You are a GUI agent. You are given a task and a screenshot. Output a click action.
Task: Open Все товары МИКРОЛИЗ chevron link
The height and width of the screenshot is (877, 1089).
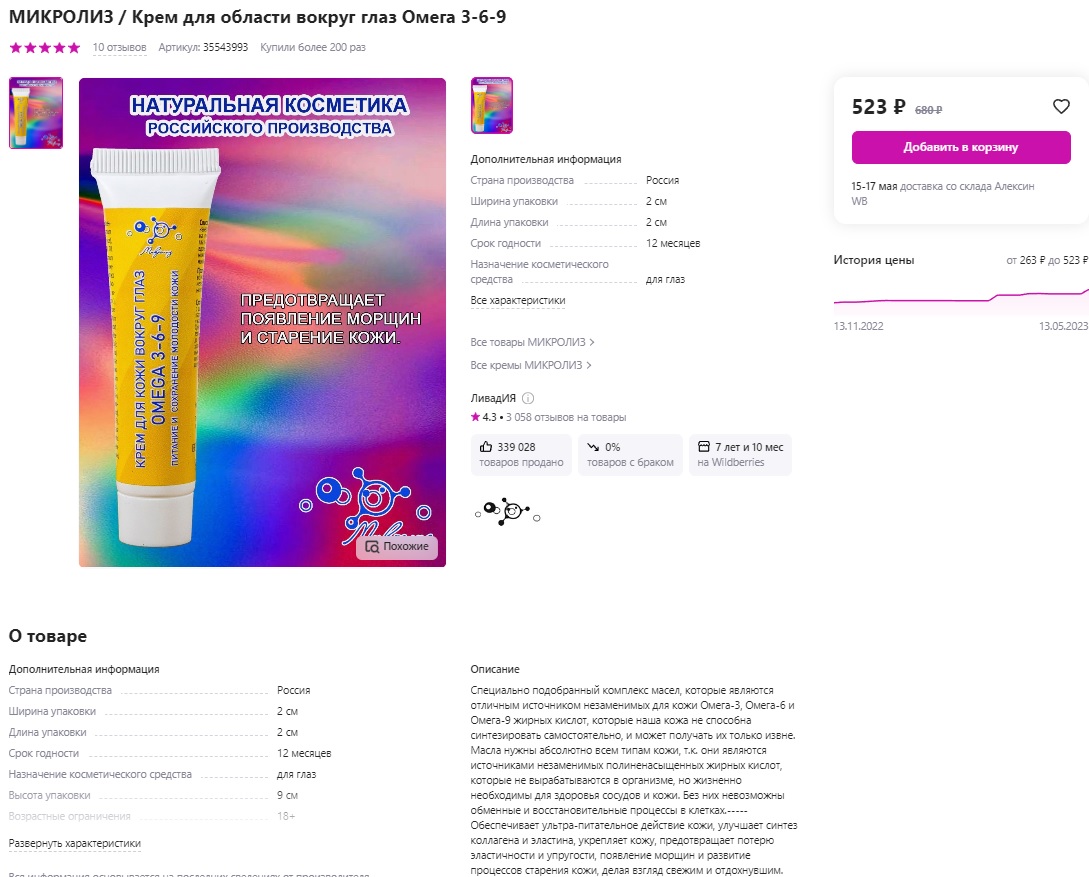[x=532, y=342]
